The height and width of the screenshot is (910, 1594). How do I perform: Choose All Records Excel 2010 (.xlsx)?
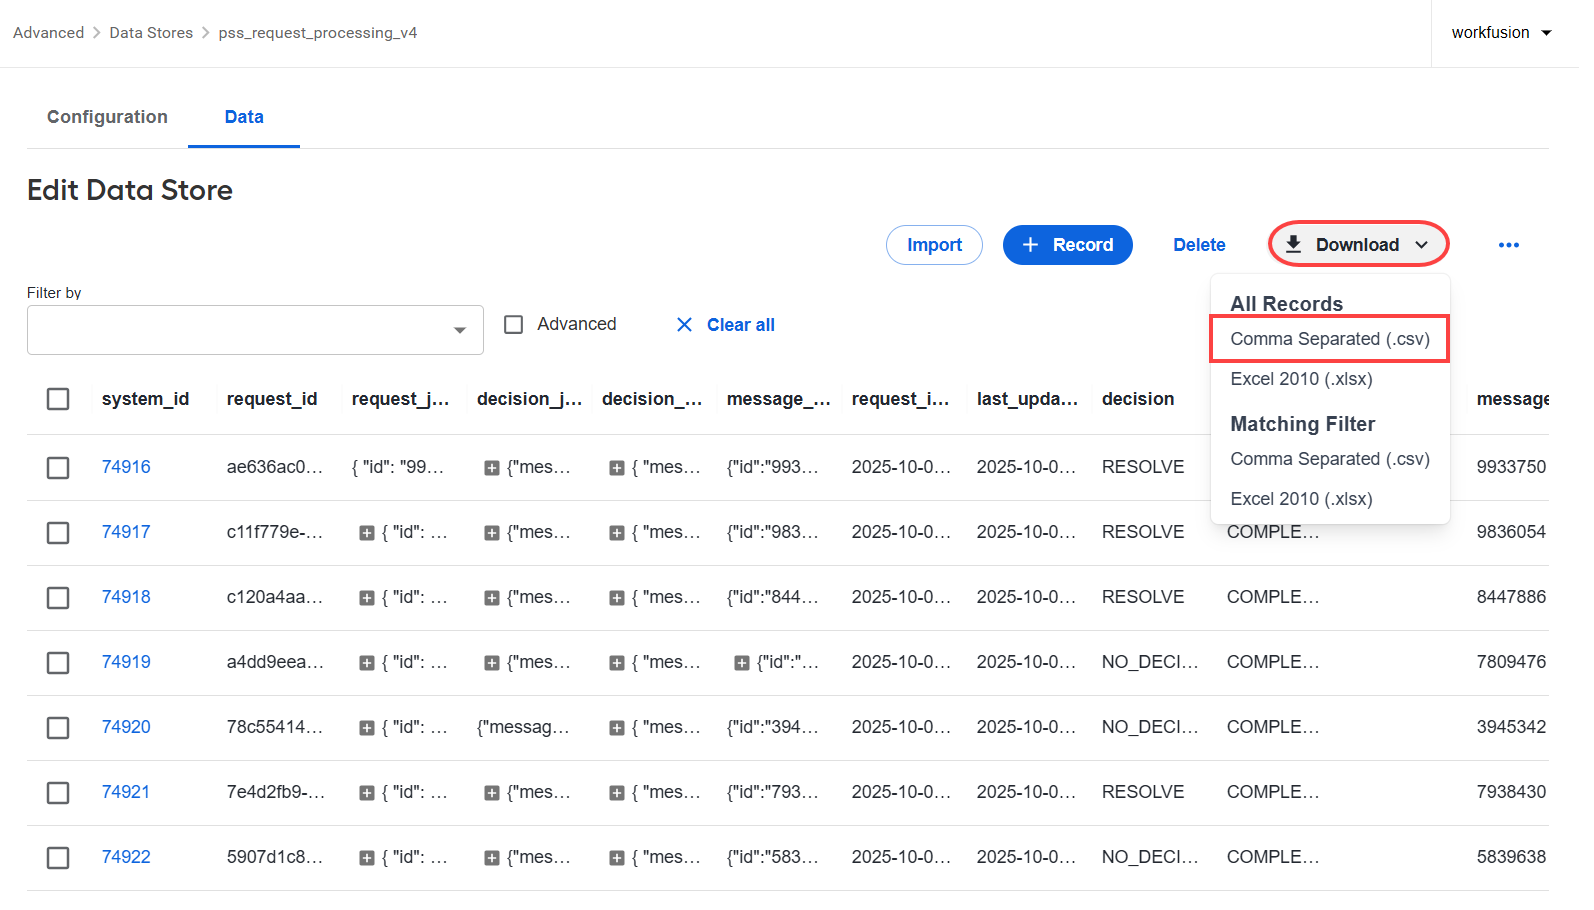(x=1301, y=379)
